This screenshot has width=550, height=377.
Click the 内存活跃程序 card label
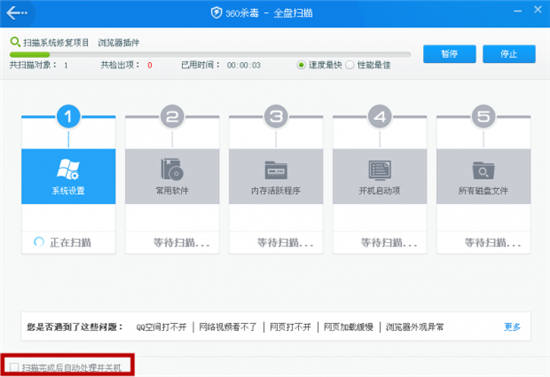point(276,190)
